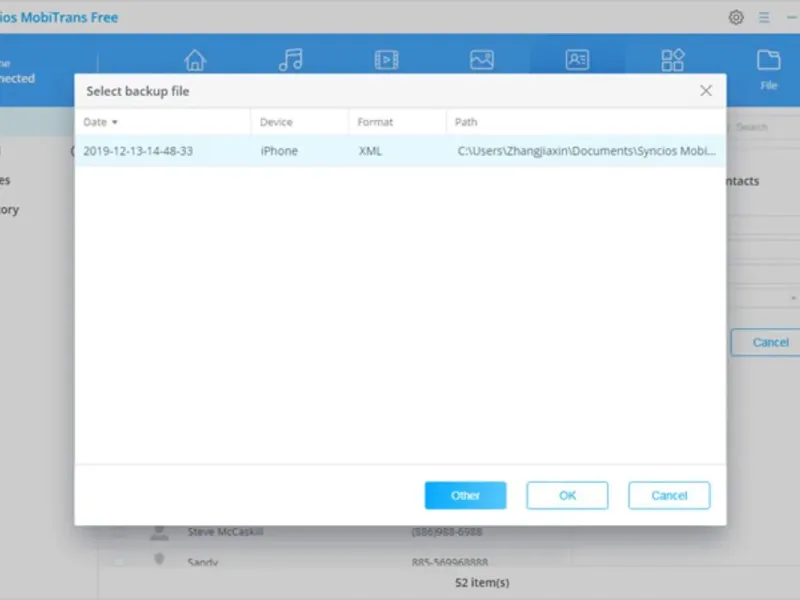Click the XML format cell
Viewport: 800px width, 600px height.
[x=370, y=151]
